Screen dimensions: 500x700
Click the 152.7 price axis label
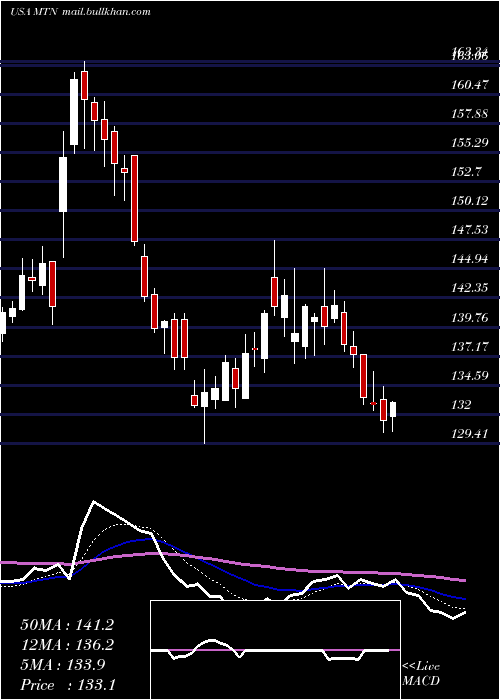click(x=467, y=172)
